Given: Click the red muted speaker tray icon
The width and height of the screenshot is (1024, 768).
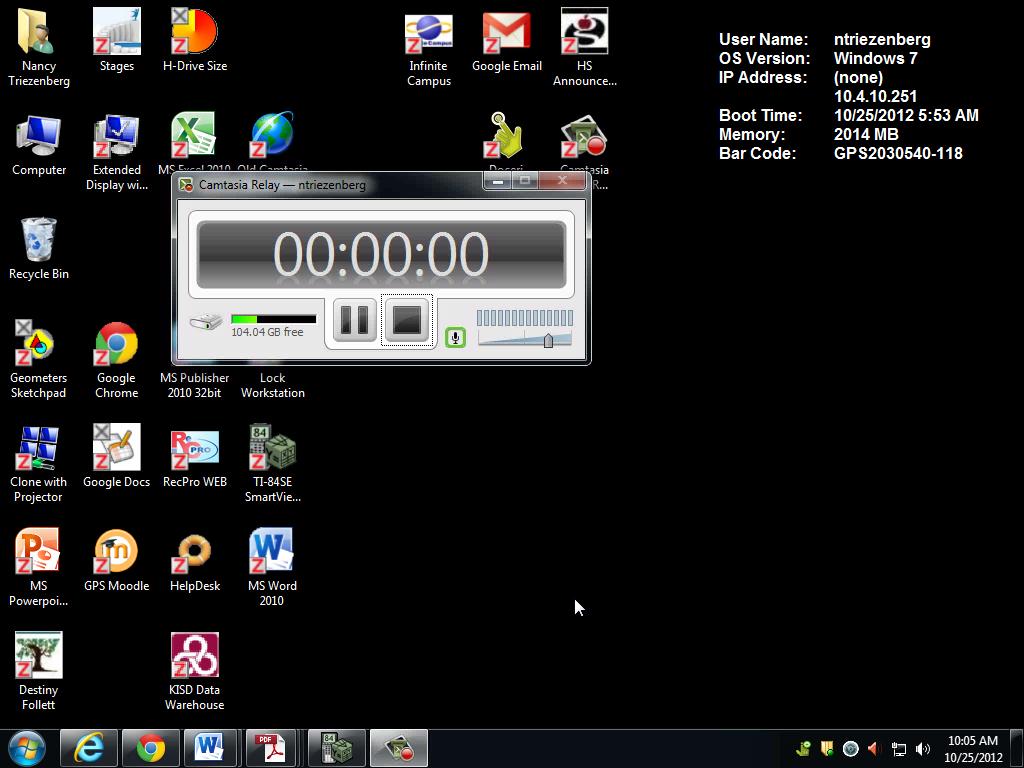Looking at the screenshot, I should click(x=874, y=749).
